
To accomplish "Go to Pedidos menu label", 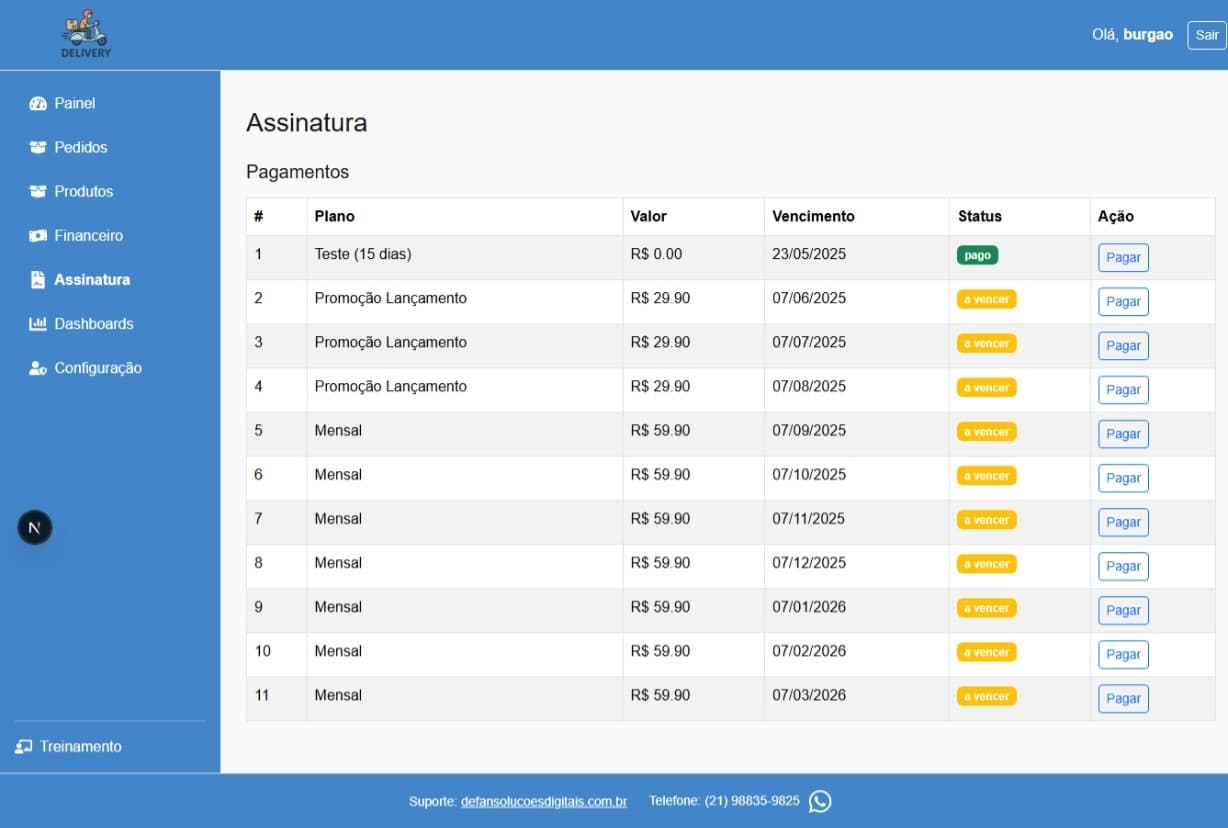I will point(81,148).
